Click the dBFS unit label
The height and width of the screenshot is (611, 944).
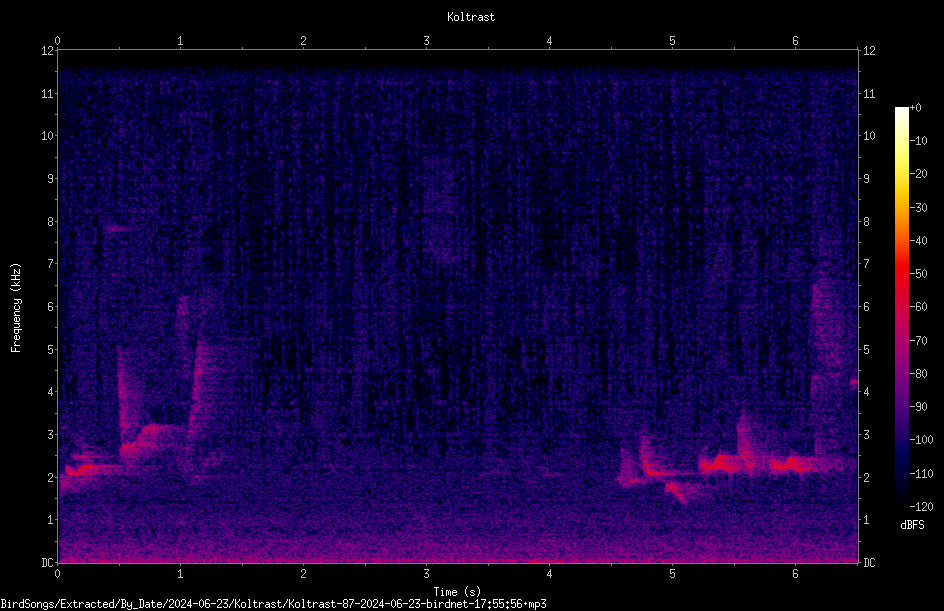[912, 525]
